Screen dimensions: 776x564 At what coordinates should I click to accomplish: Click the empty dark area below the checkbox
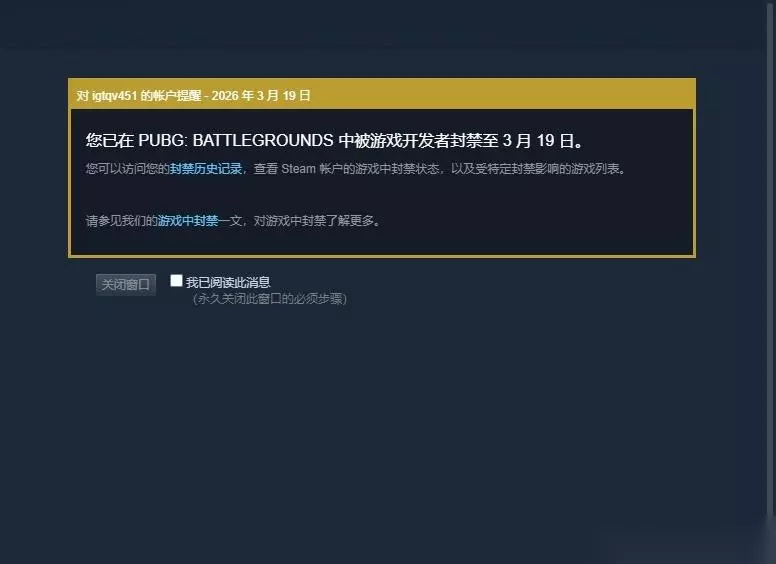(x=386, y=421)
